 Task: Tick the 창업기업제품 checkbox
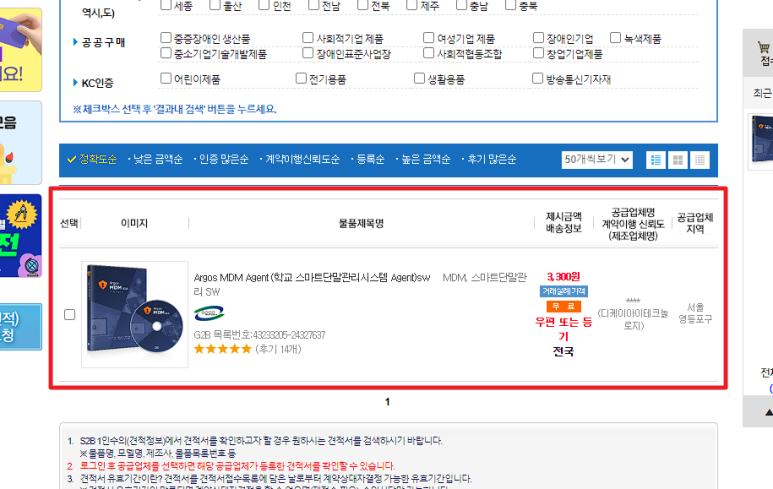538,53
